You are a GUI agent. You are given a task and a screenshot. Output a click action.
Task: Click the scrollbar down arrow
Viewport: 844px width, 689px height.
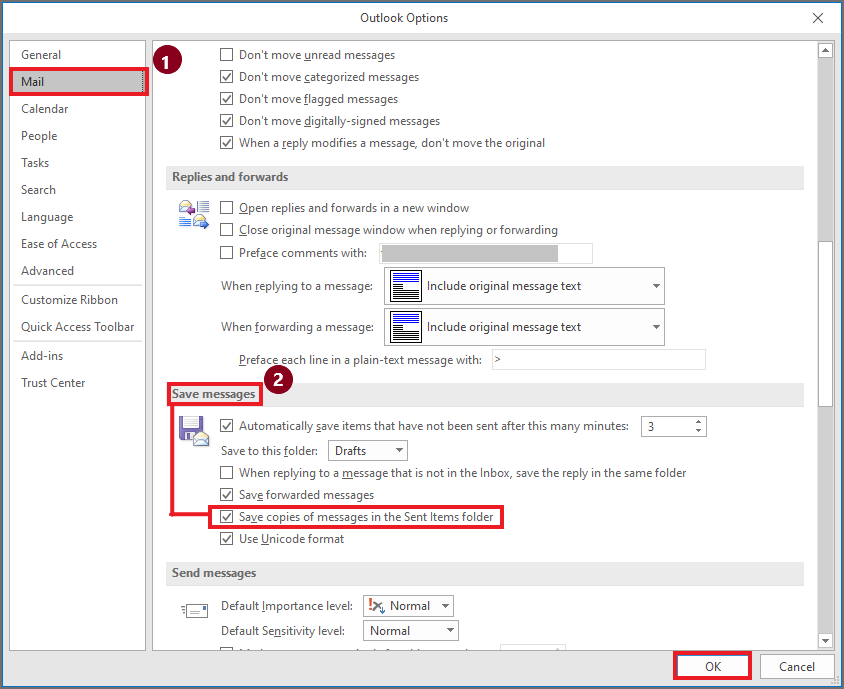(x=825, y=640)
